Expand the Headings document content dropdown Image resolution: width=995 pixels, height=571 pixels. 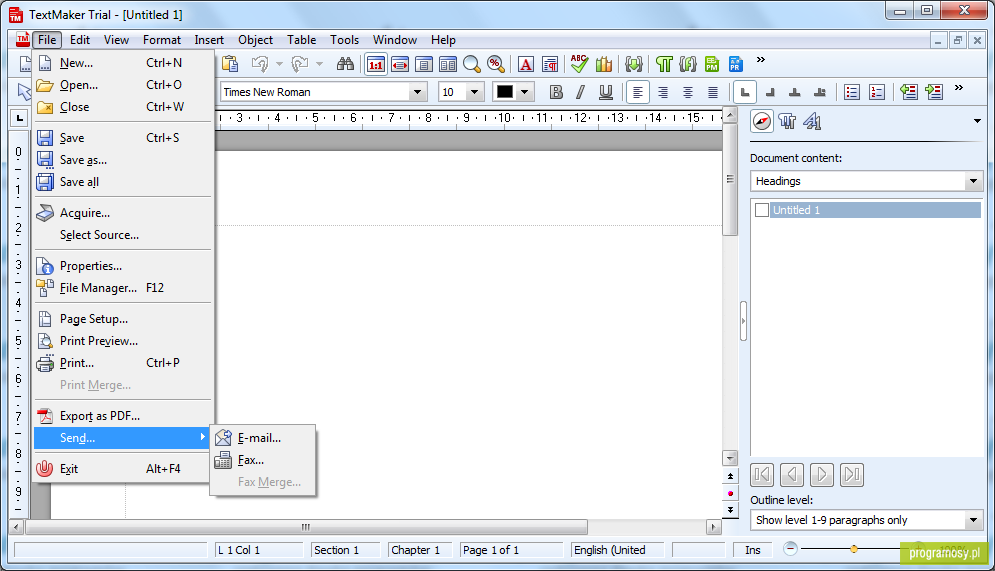(973, 181)
